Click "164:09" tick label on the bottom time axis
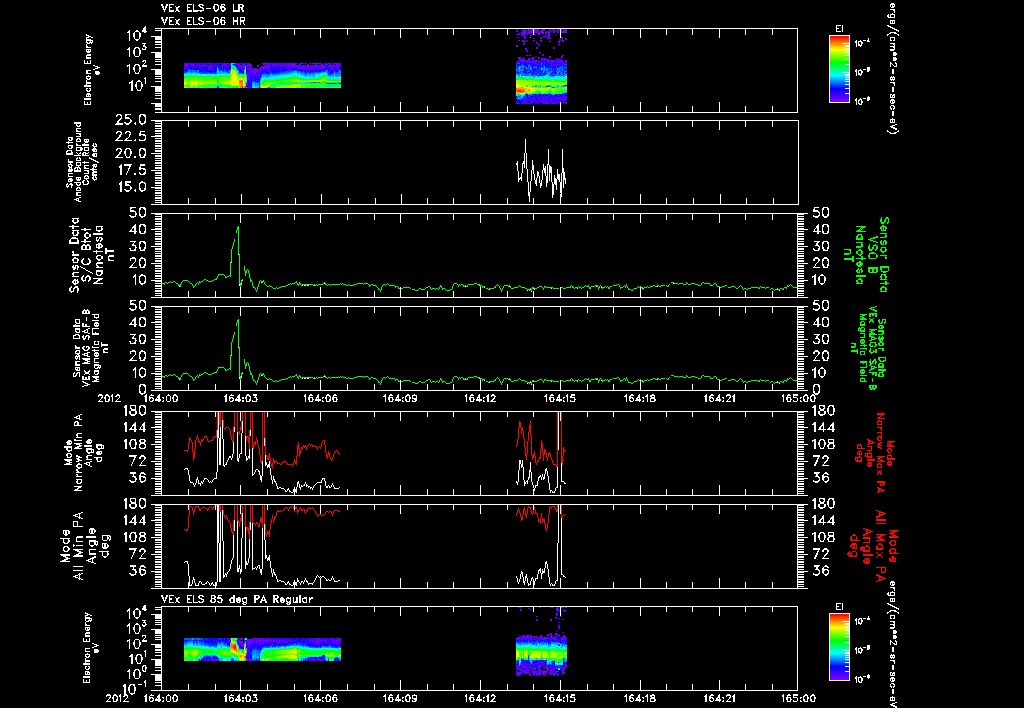This screenshot has width=1024, height=708. click(x=400, y=698)
